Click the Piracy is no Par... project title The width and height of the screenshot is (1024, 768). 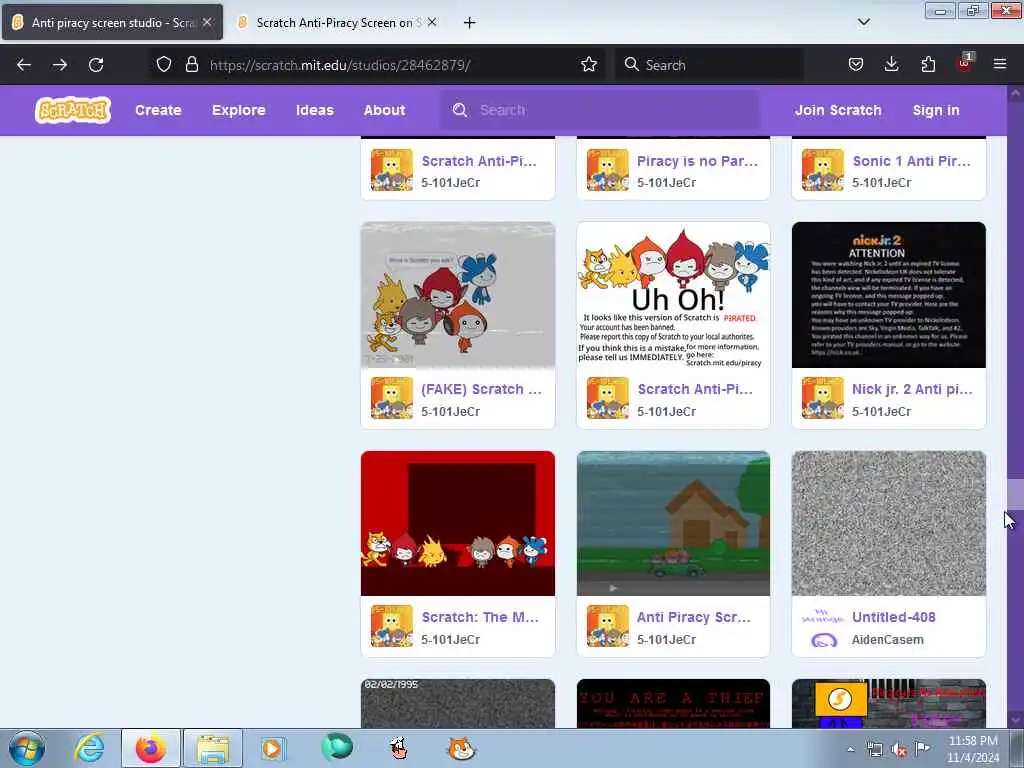pyautogui.click(x=697, y=161)
